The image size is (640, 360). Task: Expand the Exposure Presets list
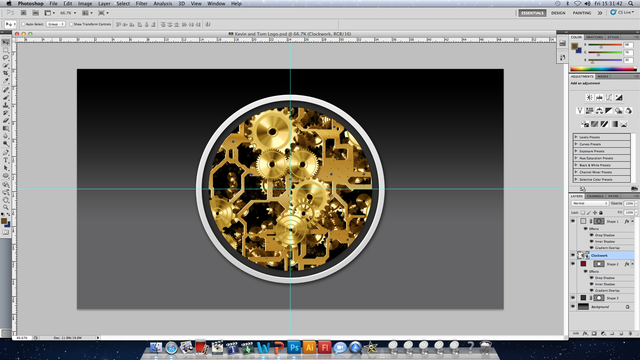[576, 151]
